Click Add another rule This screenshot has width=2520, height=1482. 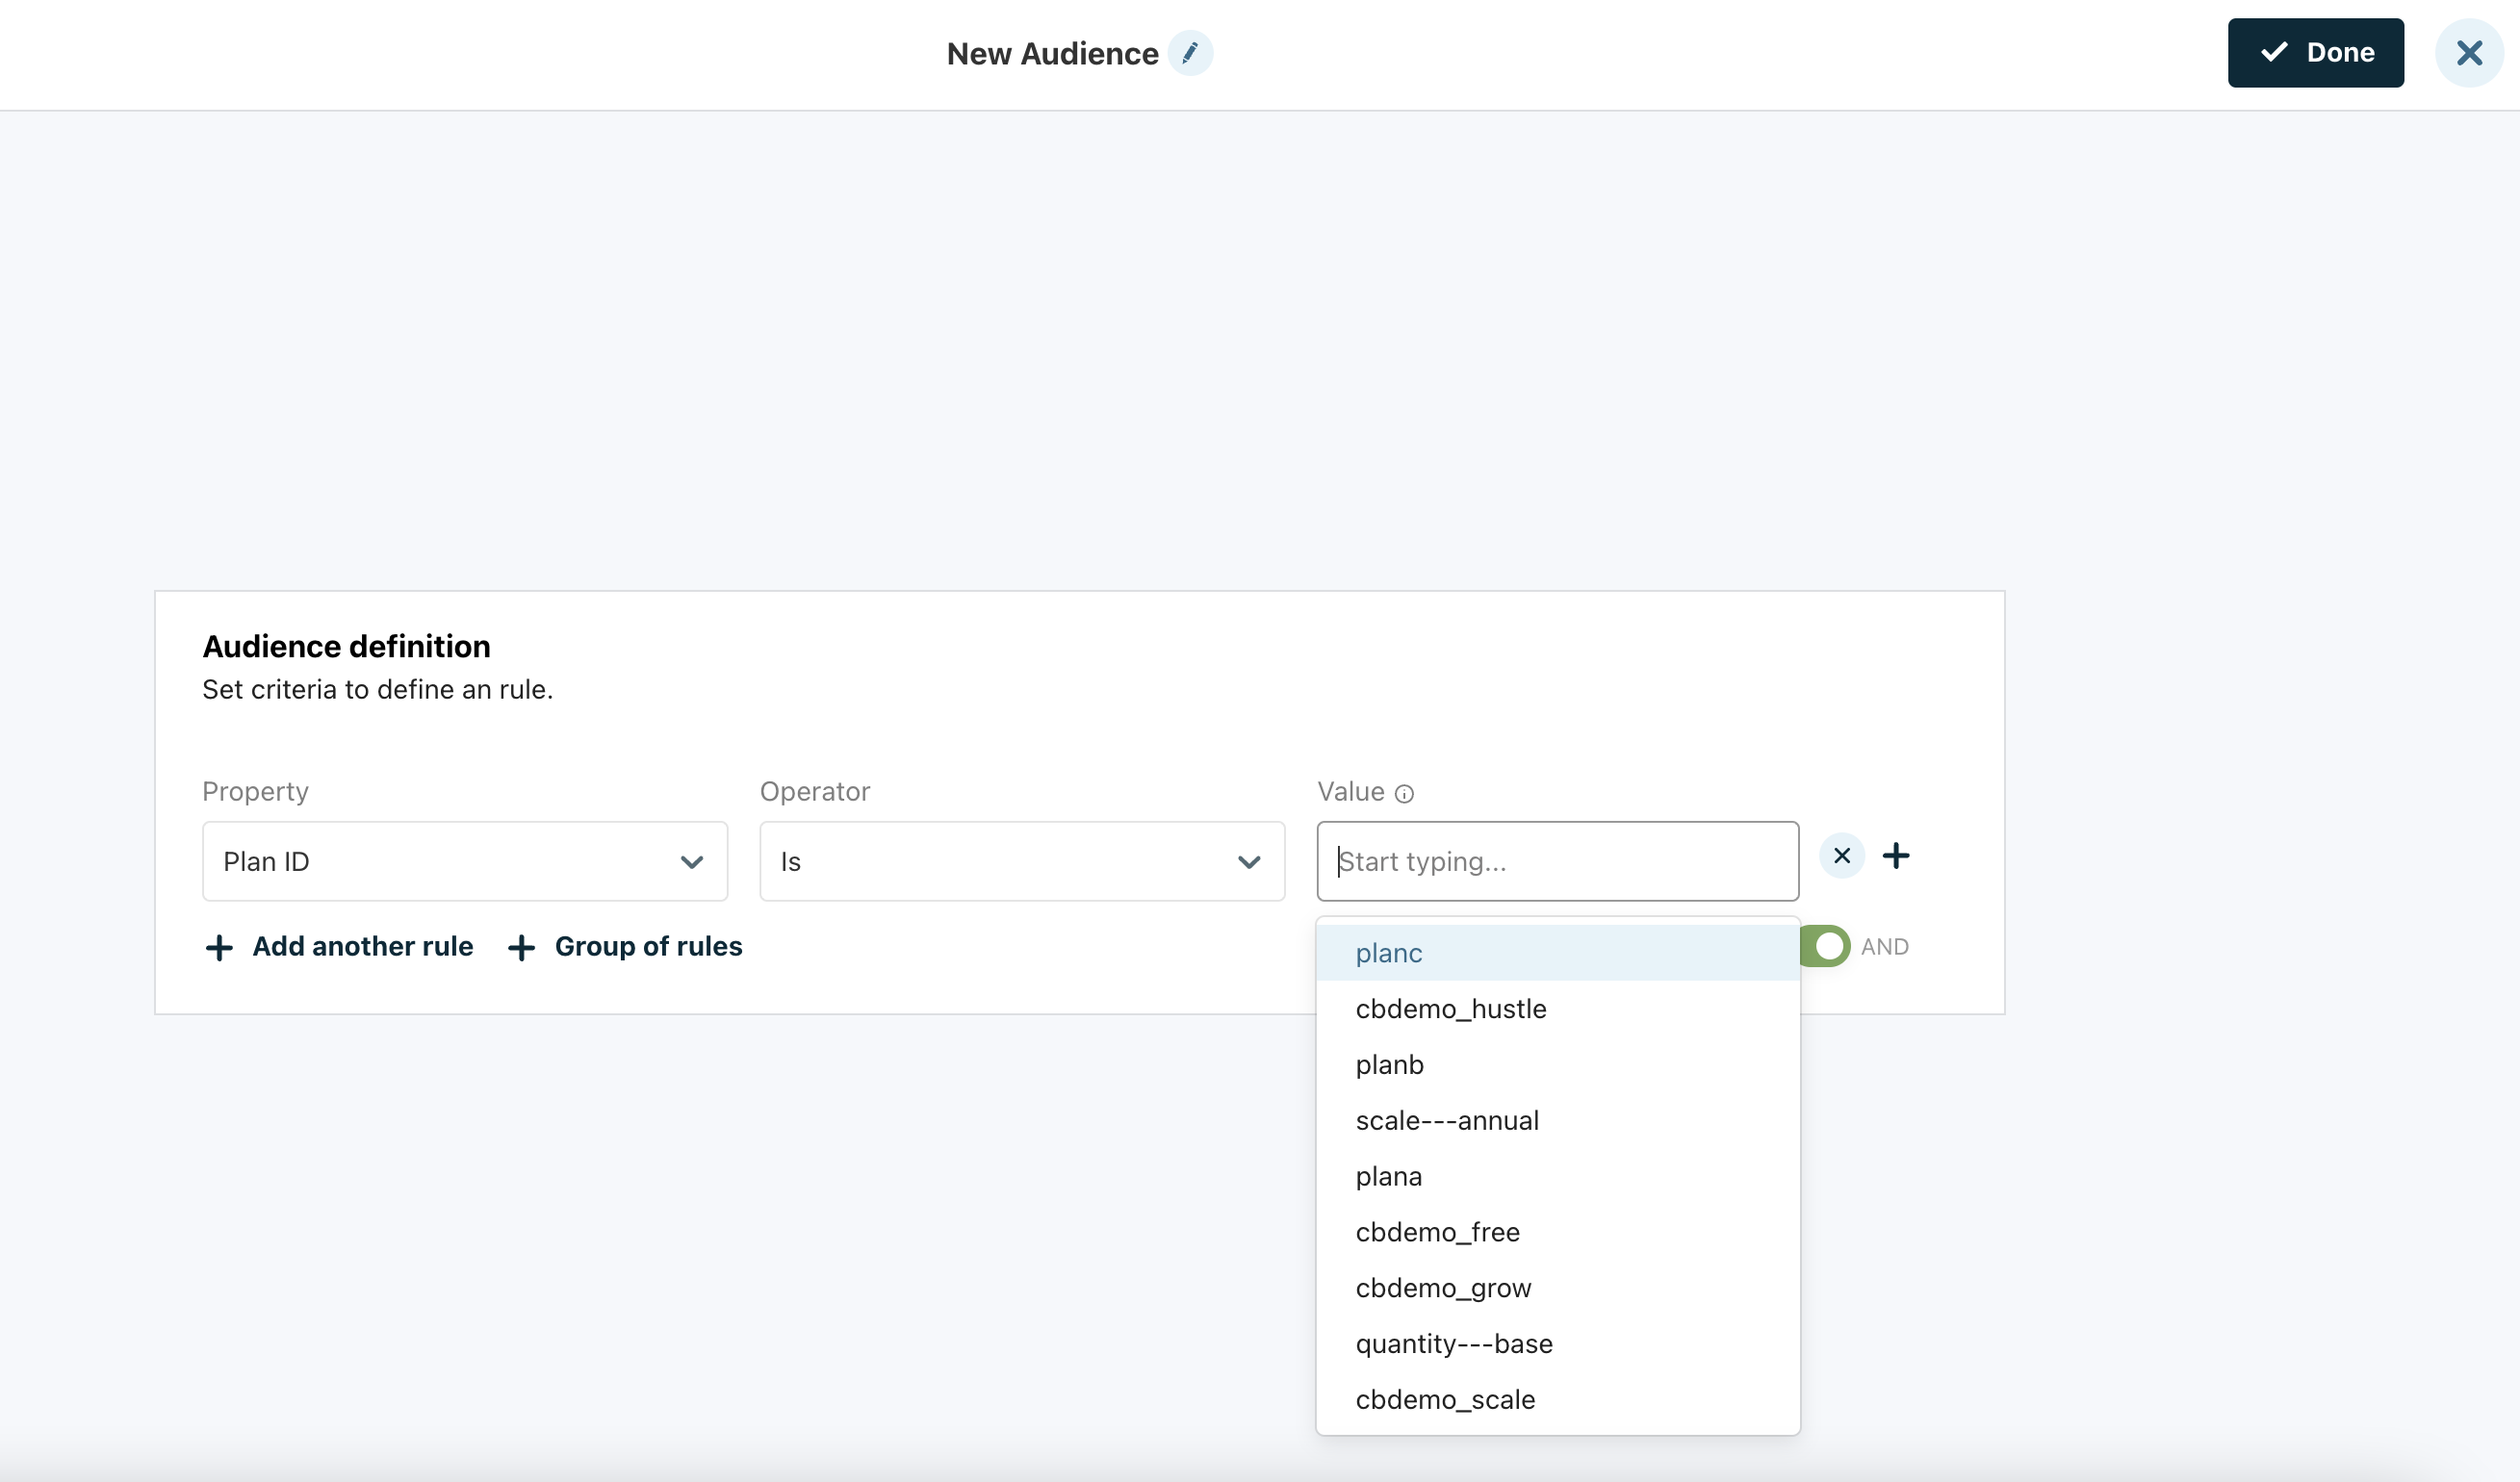[339, 947]
